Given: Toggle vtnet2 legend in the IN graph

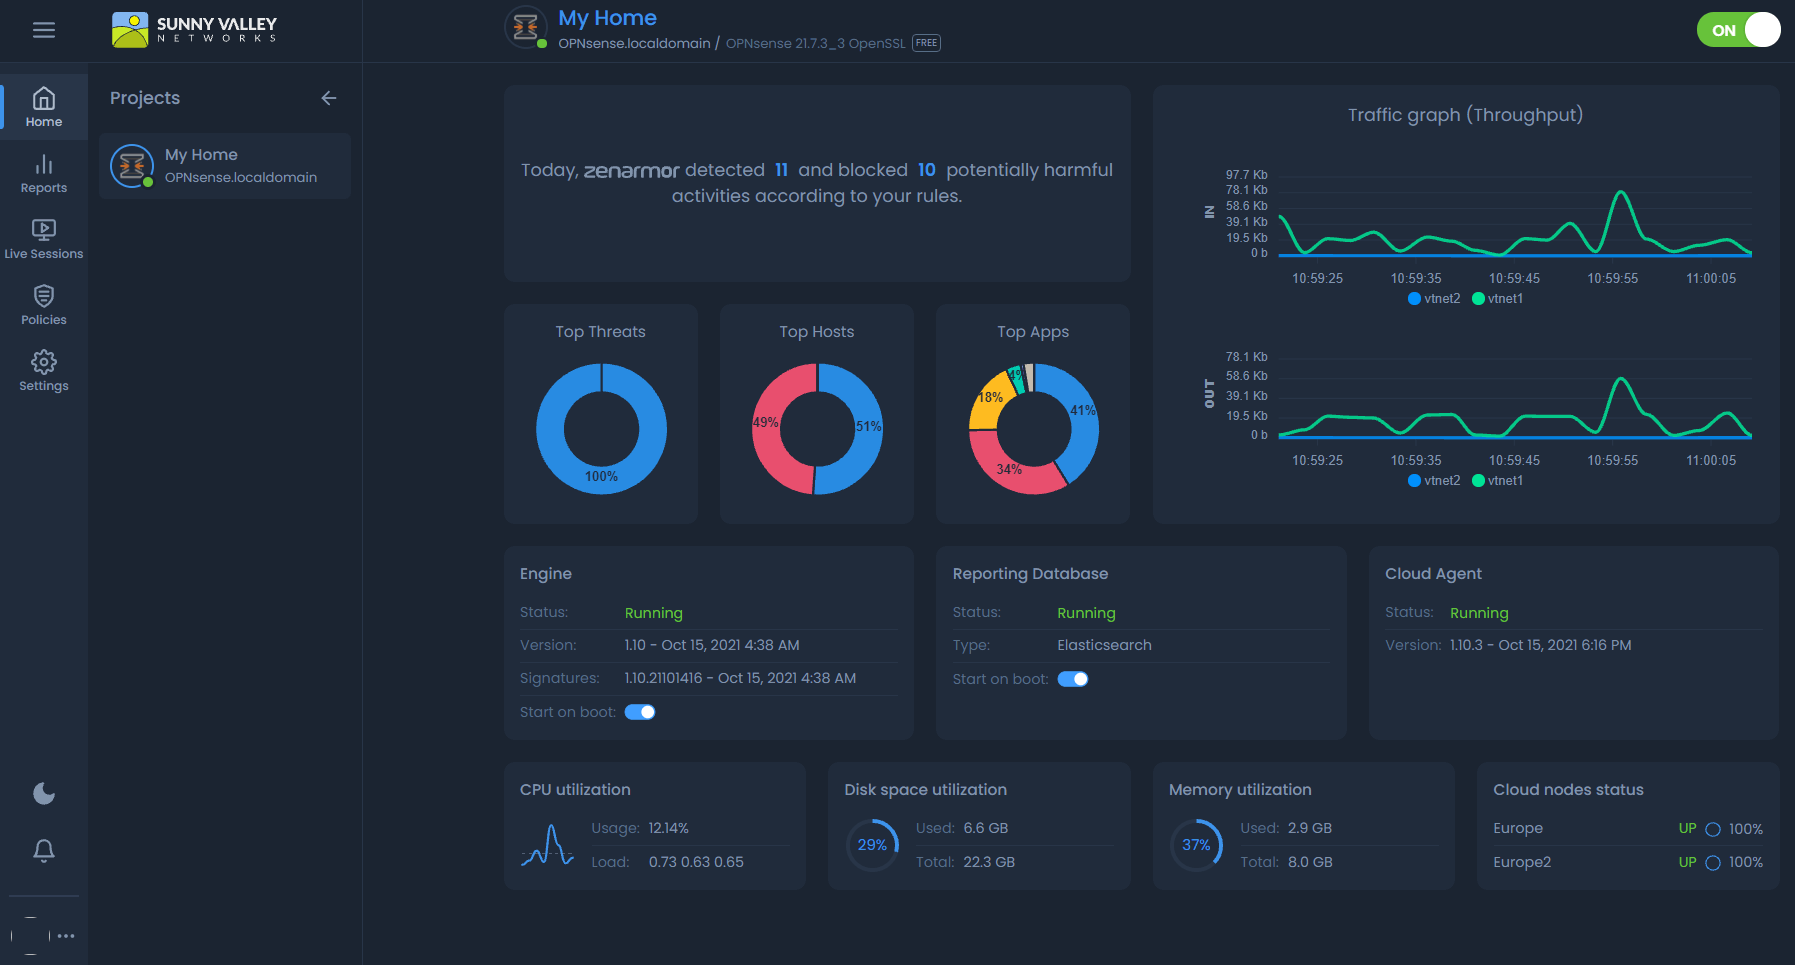Looking at the screenshot, I should pyautogui.click(x=1434, y=298).
